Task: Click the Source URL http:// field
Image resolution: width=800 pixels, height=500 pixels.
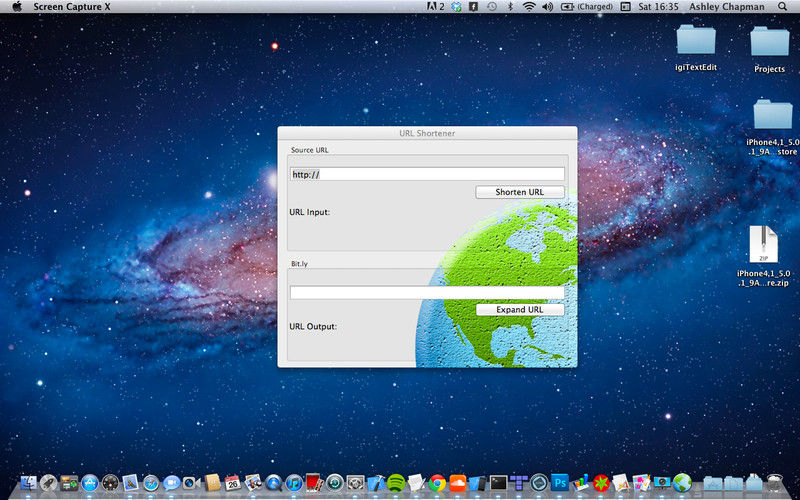Action: (427, 174)
